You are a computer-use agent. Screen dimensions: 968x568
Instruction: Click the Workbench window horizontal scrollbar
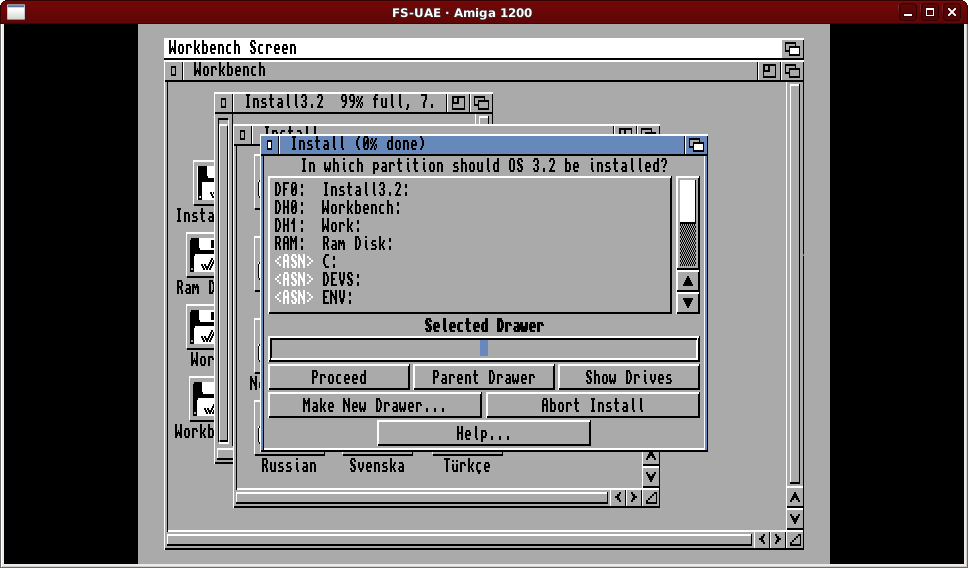click(x=459, y=540)
